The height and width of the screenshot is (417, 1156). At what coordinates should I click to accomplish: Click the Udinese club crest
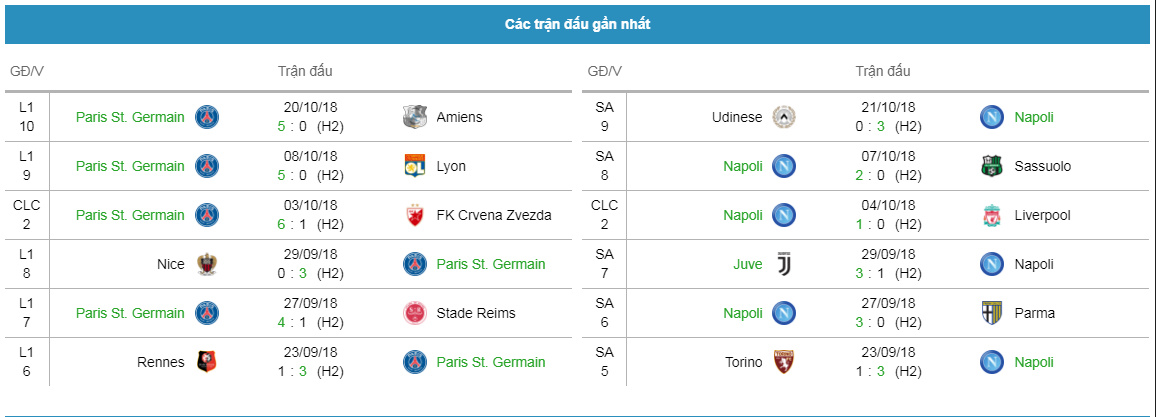[784, 117]
